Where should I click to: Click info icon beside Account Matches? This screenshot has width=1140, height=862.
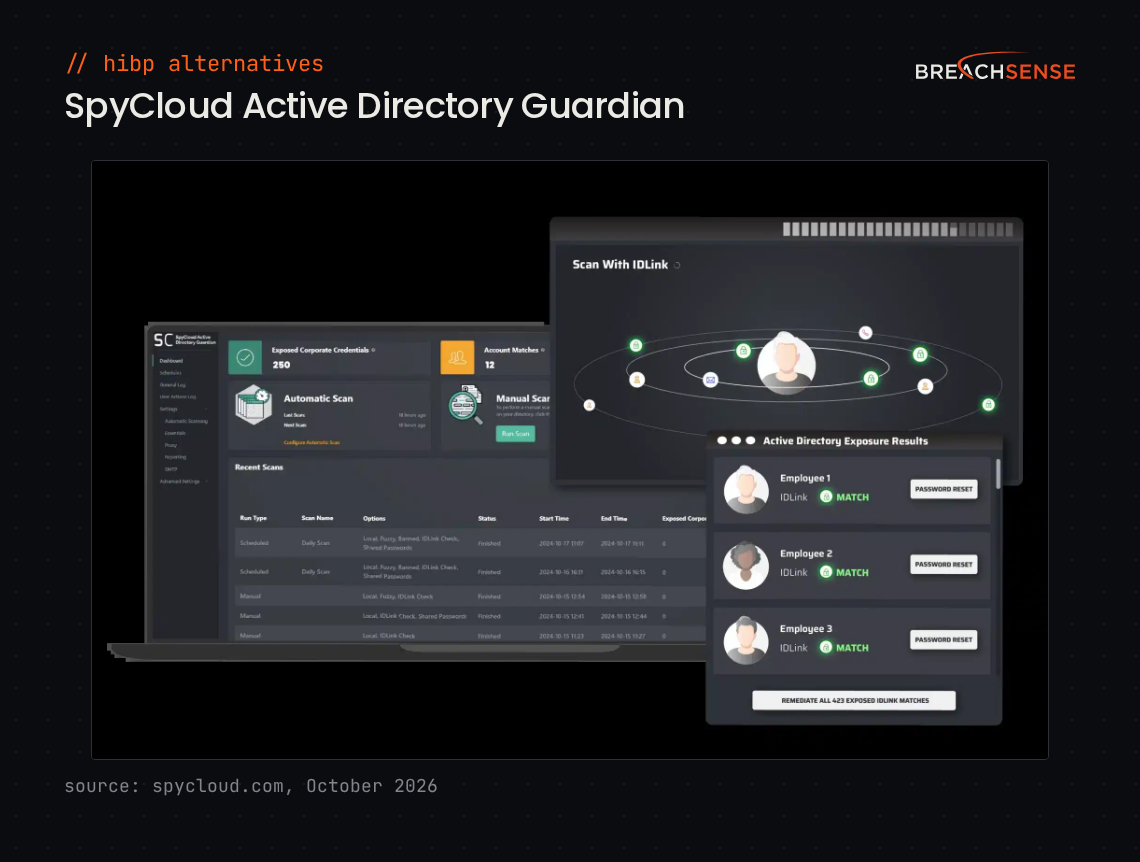click(543, 350)
